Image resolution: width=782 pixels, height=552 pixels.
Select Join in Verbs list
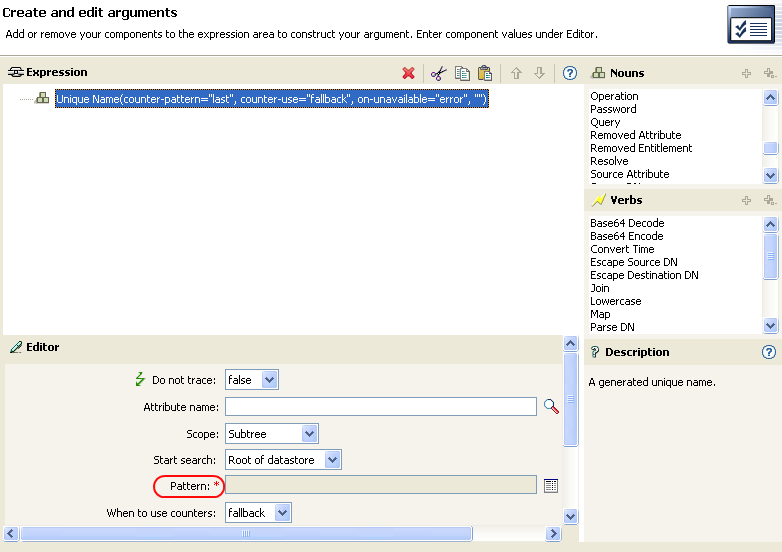tap(599, 288)
